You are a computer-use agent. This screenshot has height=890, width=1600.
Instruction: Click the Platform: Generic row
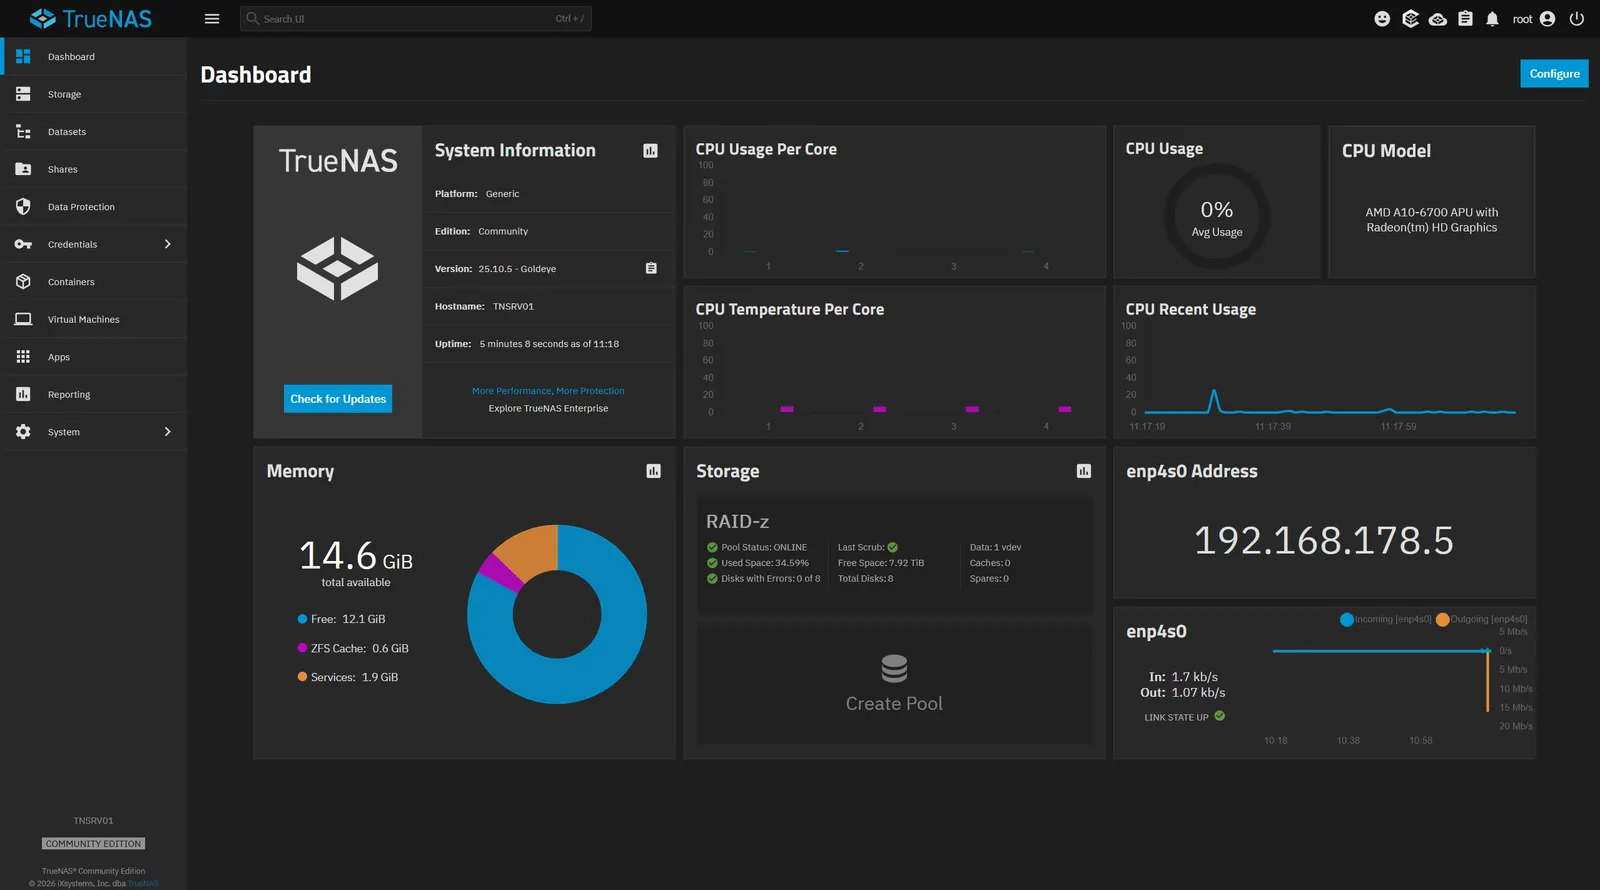coord(548,194)
